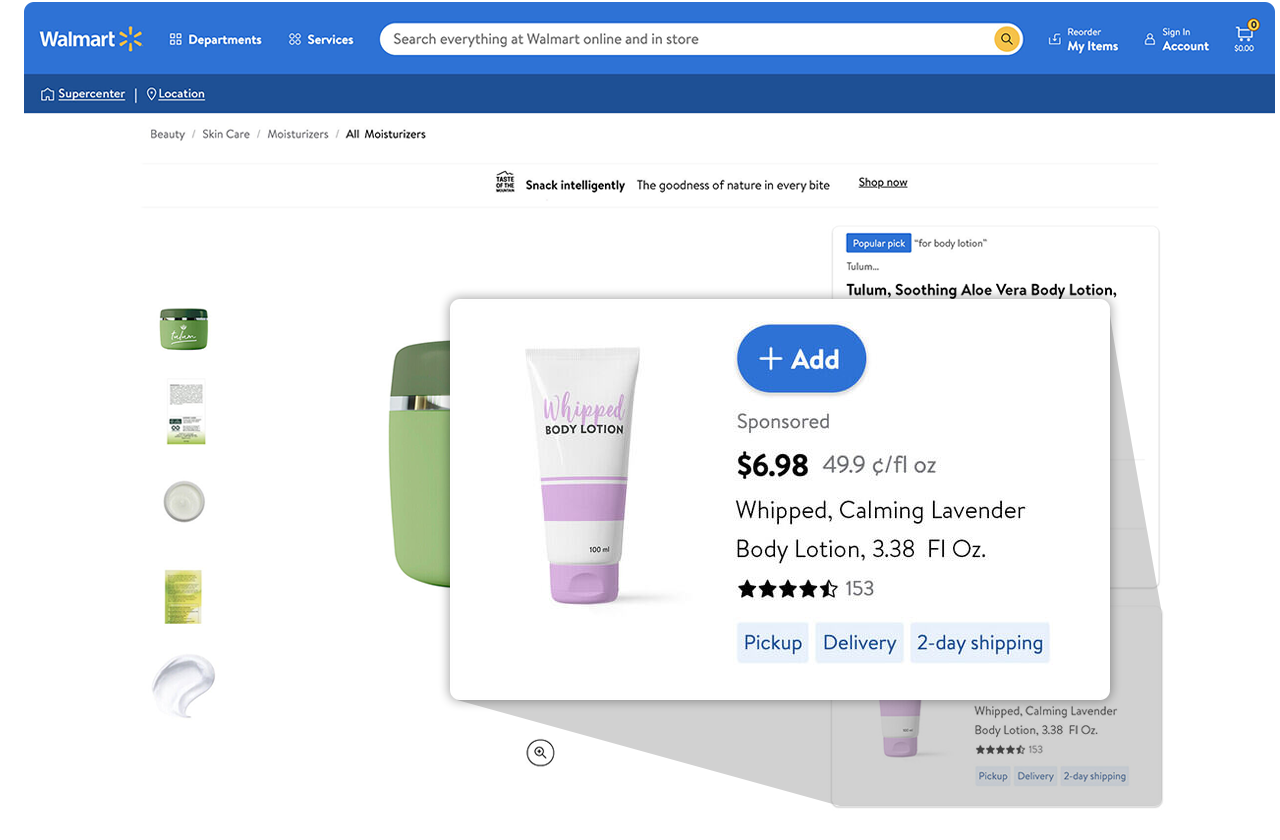This screenshot has height=840, width=1280.
Task: Click the Shop now ad link
Action: (x=883, y=182)
